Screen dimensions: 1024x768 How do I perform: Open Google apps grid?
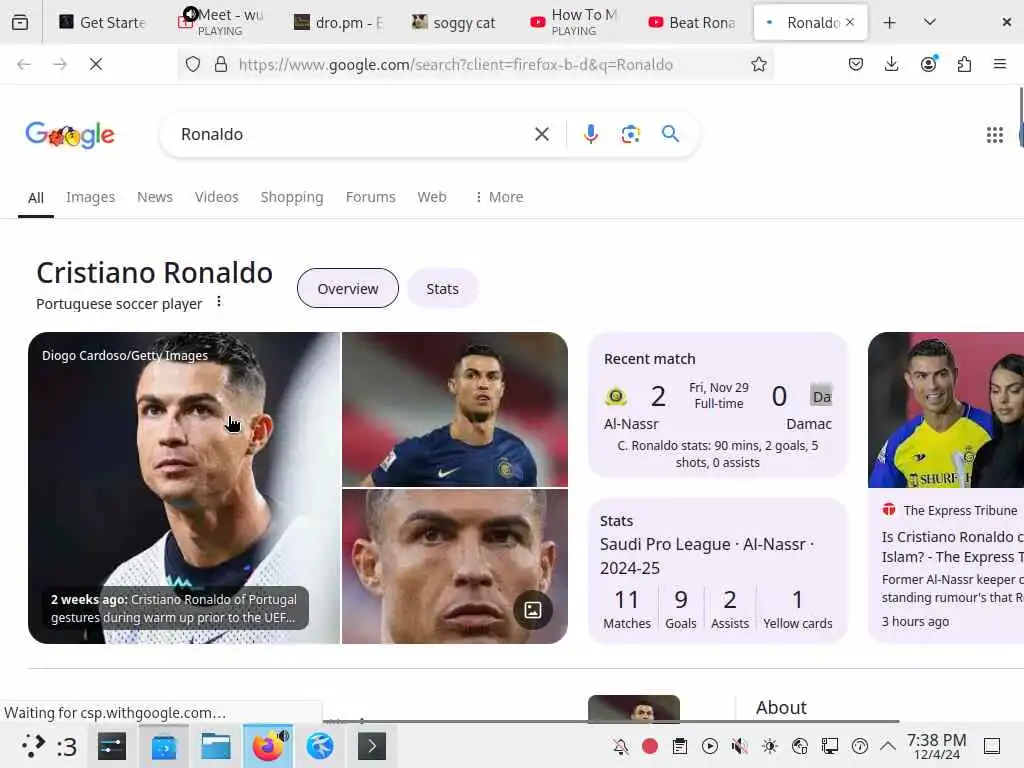tap(994, 135)
